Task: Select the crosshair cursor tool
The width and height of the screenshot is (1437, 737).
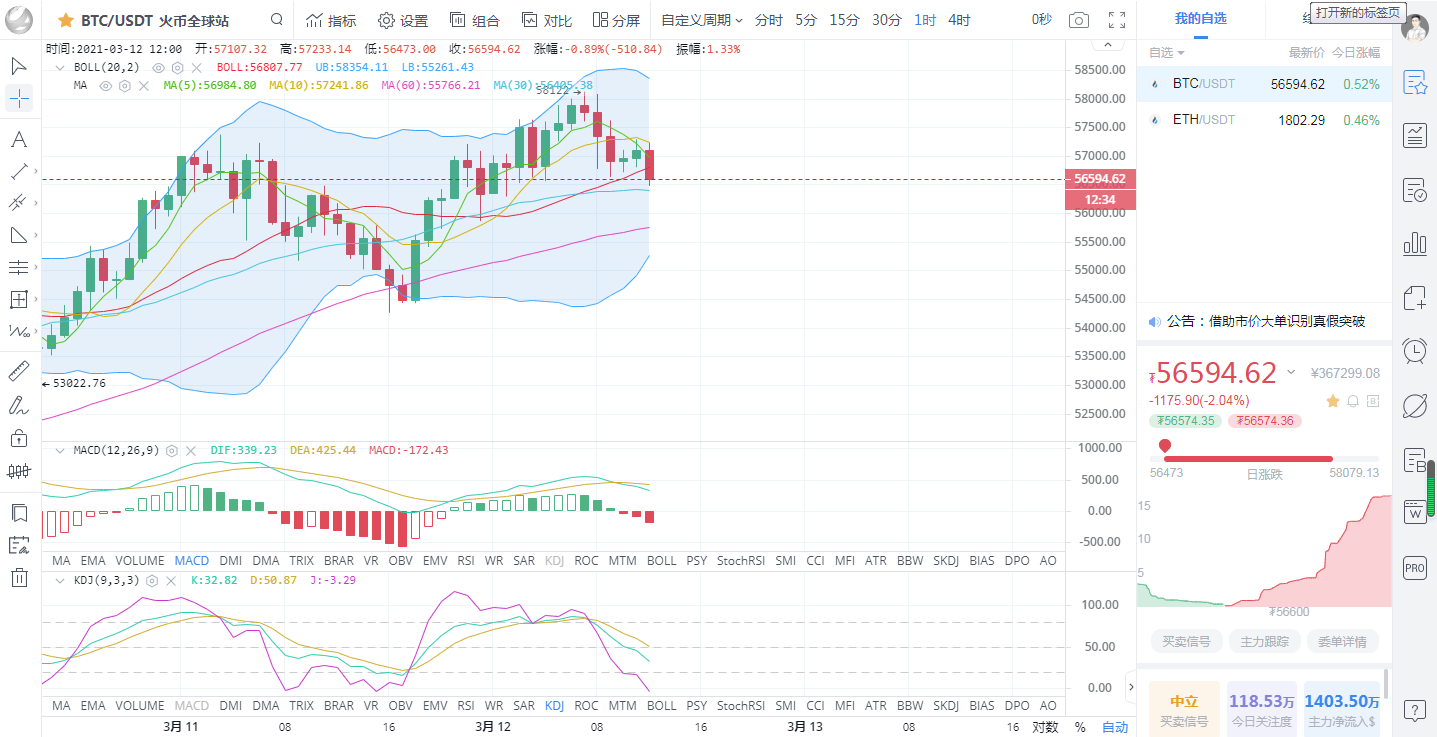Action: pyautogui.click(x=19, y=98)
